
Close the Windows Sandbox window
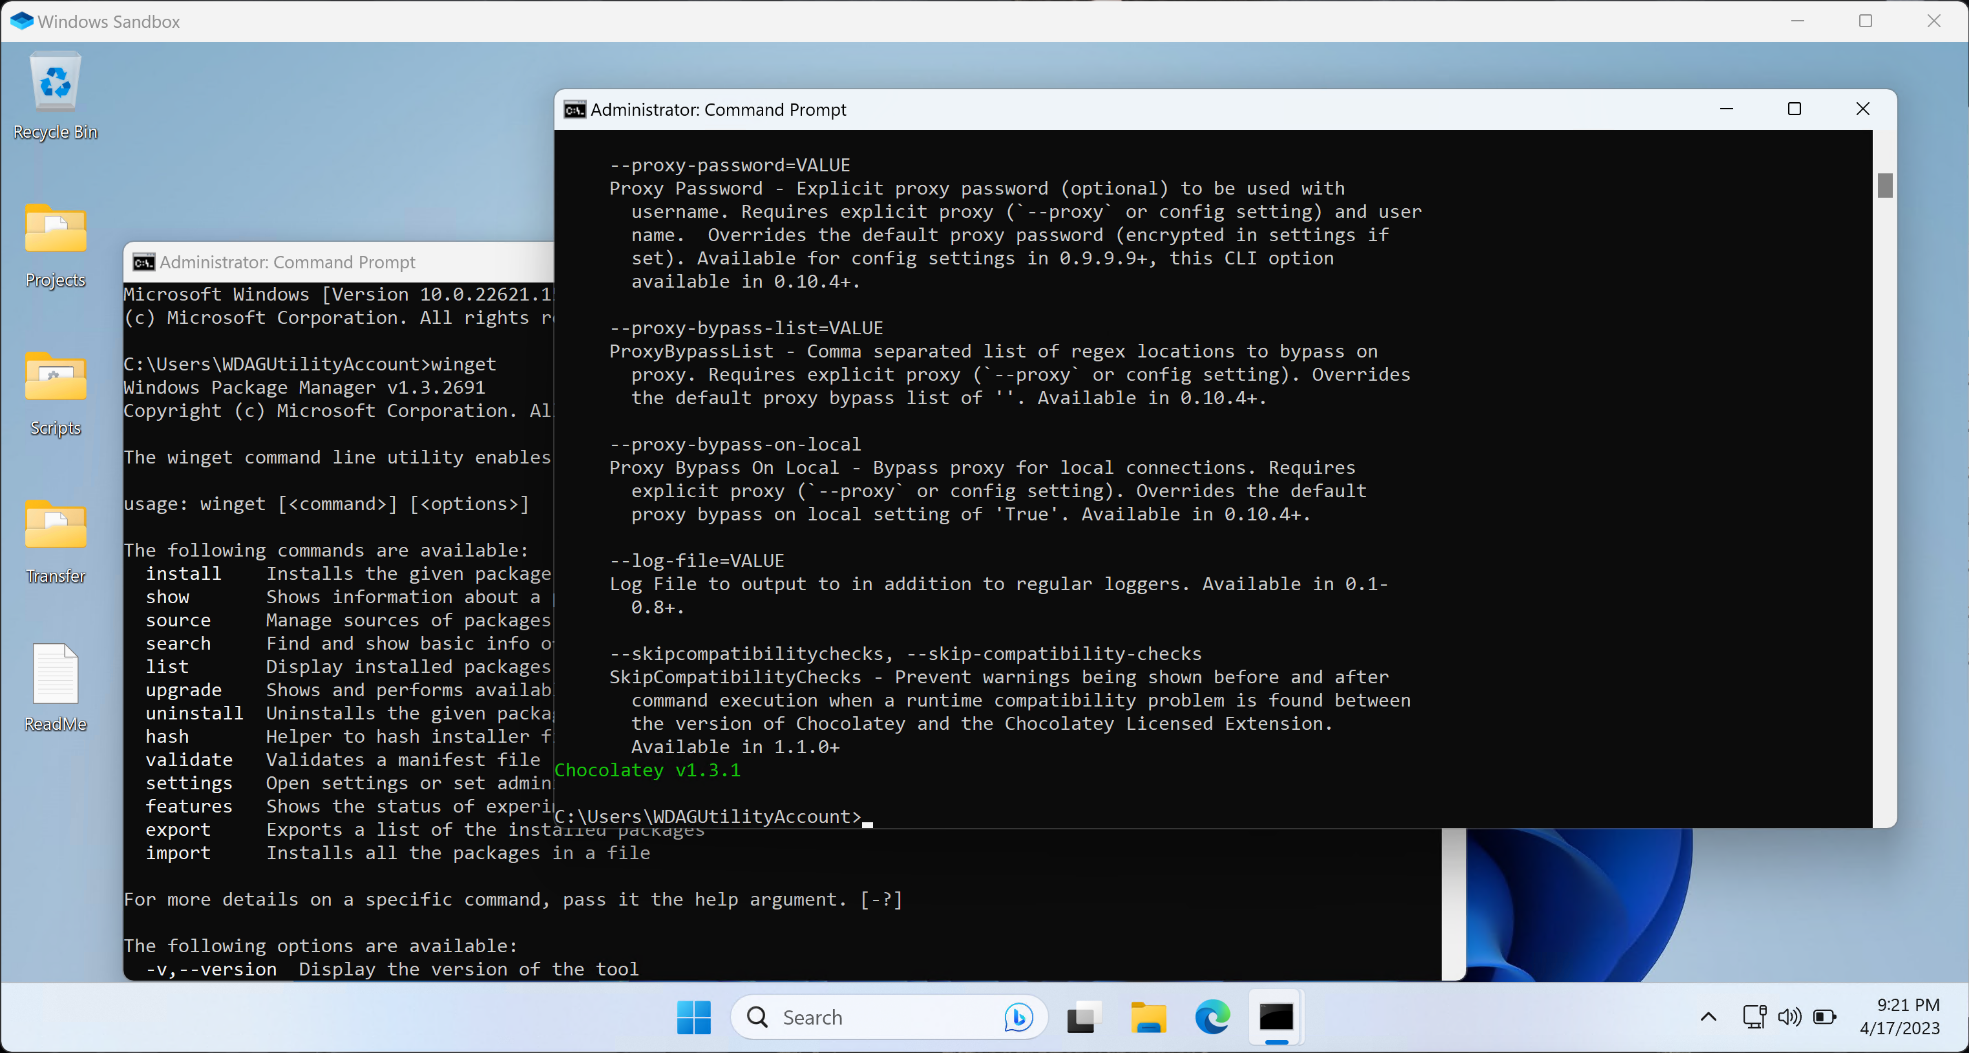[1934, 21]
